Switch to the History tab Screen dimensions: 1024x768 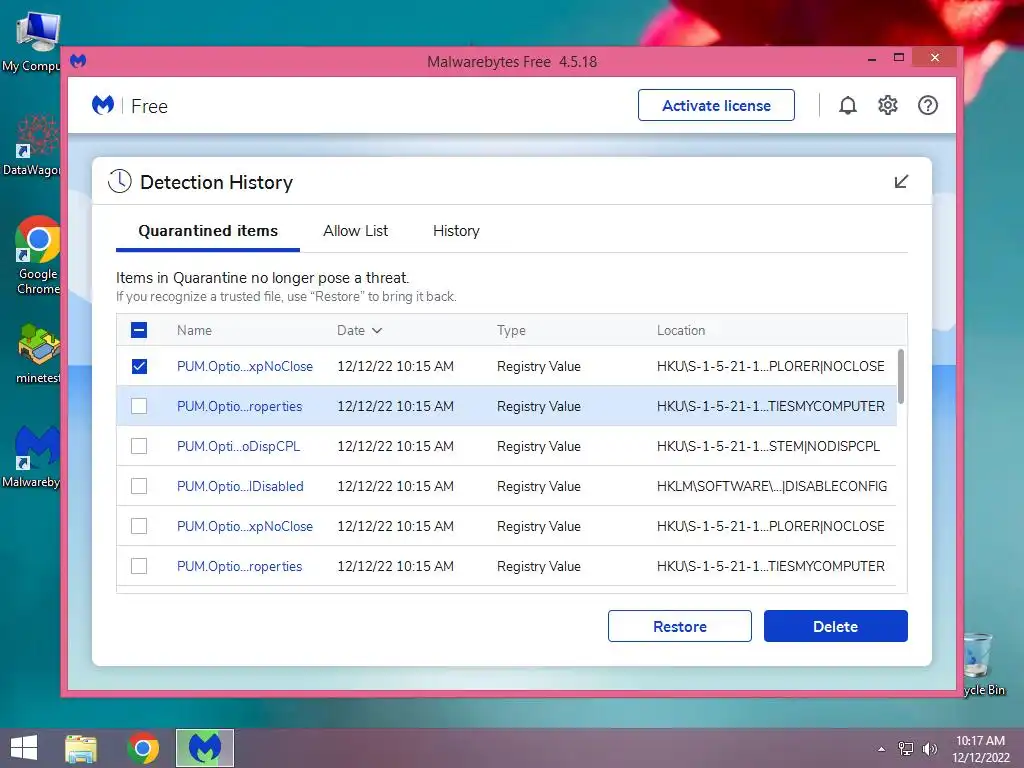pyautogui.click(x=456, y=231)
